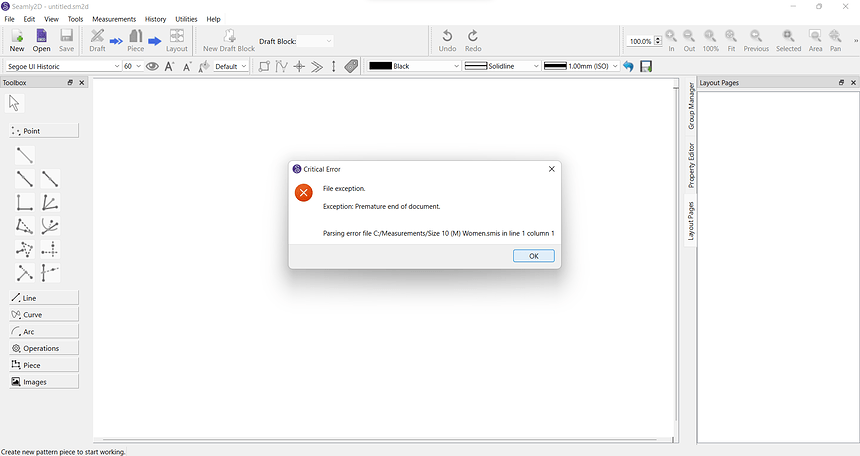Switch to the Property Editor side tab
Screen dimensions: 860x456
690,166
